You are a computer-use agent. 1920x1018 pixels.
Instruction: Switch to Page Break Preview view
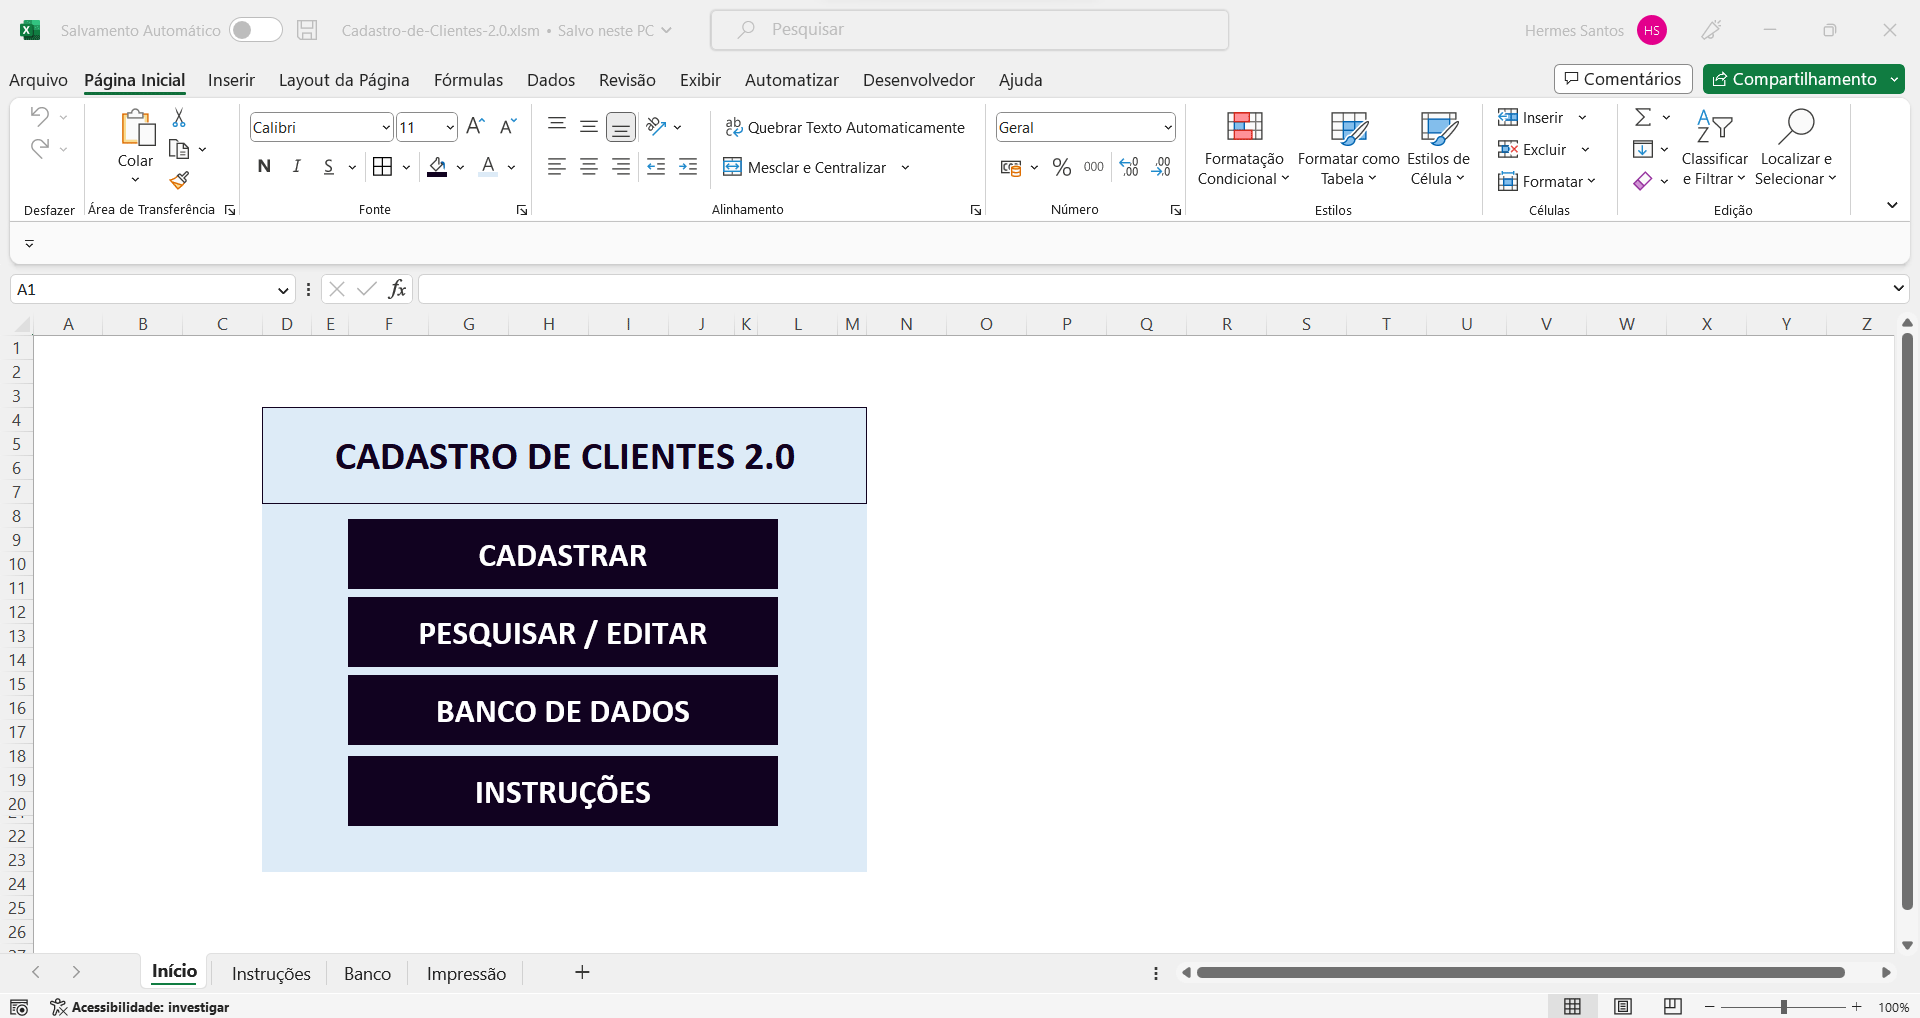(x=1673, y=1006)
